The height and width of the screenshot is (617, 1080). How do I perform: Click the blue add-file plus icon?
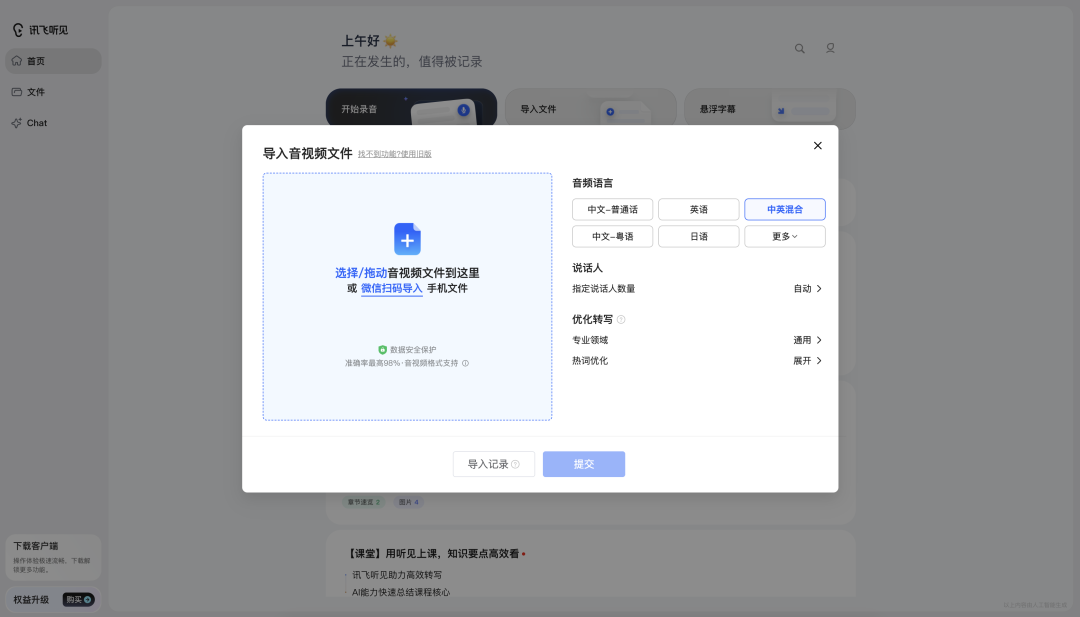pyautogui.click(x=407, y=239)
